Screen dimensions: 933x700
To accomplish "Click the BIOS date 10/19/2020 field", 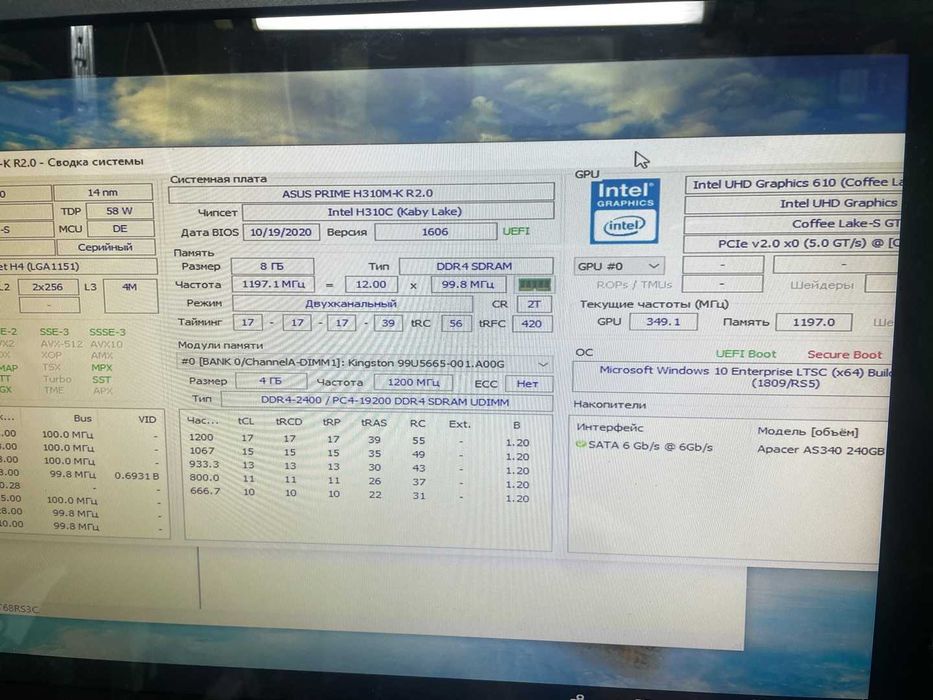I will (281, 232).
